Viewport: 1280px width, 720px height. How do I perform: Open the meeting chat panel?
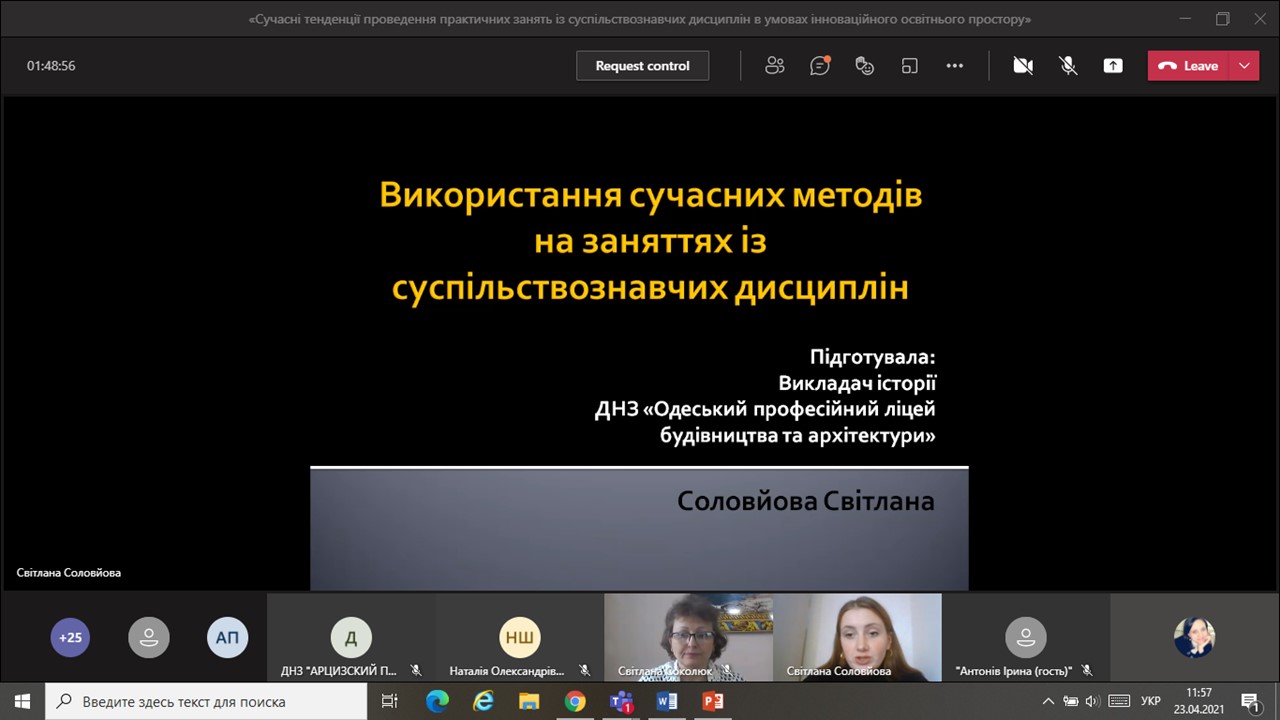tap(820, 66)
